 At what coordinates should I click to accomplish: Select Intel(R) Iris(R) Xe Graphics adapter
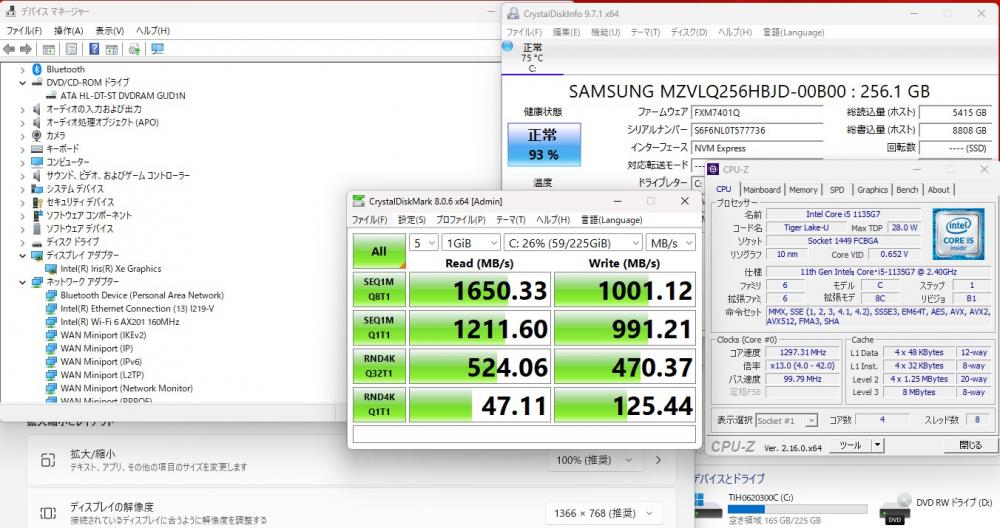pyautogui.click(x=110, y=268)
